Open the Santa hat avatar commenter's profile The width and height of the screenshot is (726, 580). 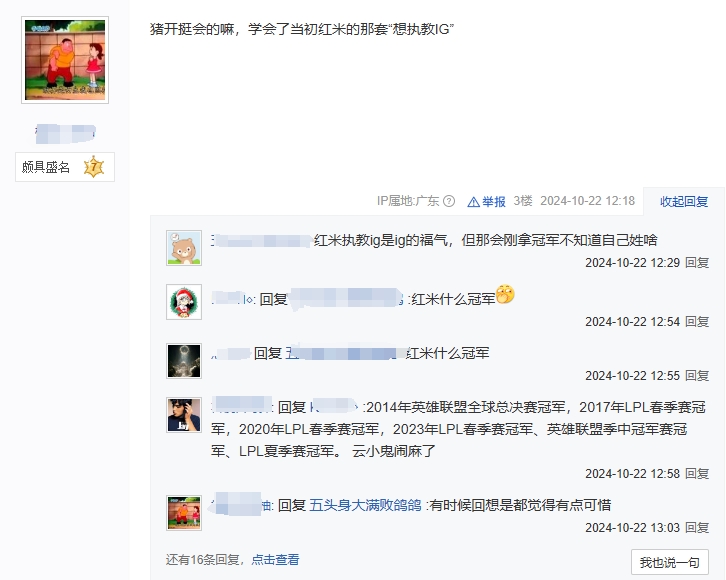[184, 302]
